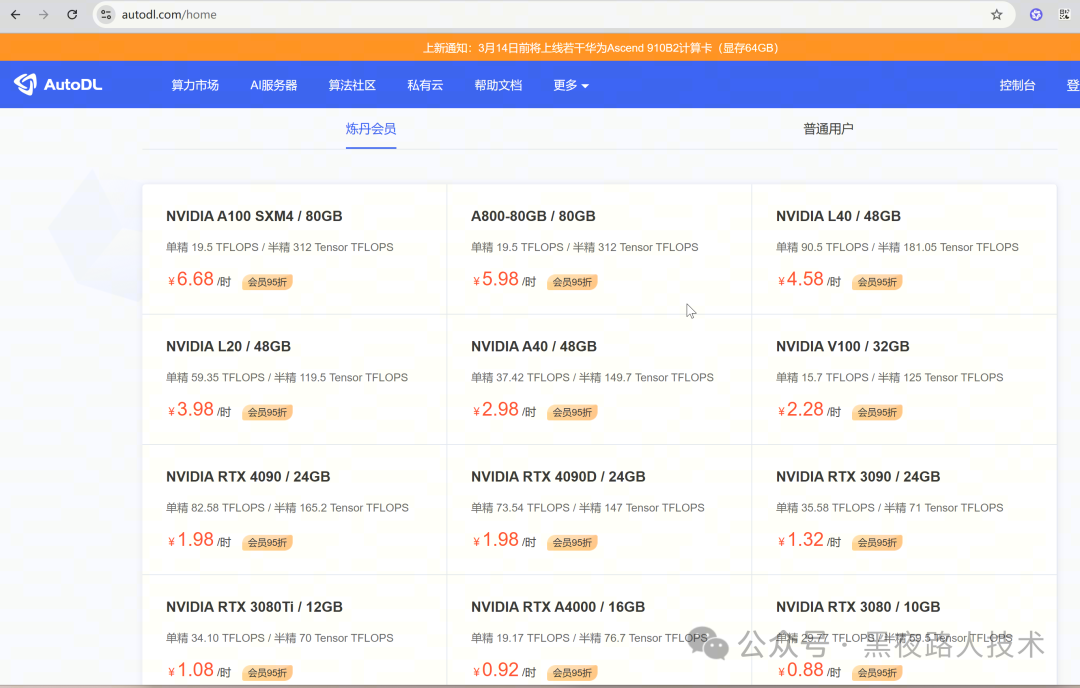Select the NVIDIA RTX 4090 / 24GB title
The width and height of the screenshot is (1080, 688).
248,477
